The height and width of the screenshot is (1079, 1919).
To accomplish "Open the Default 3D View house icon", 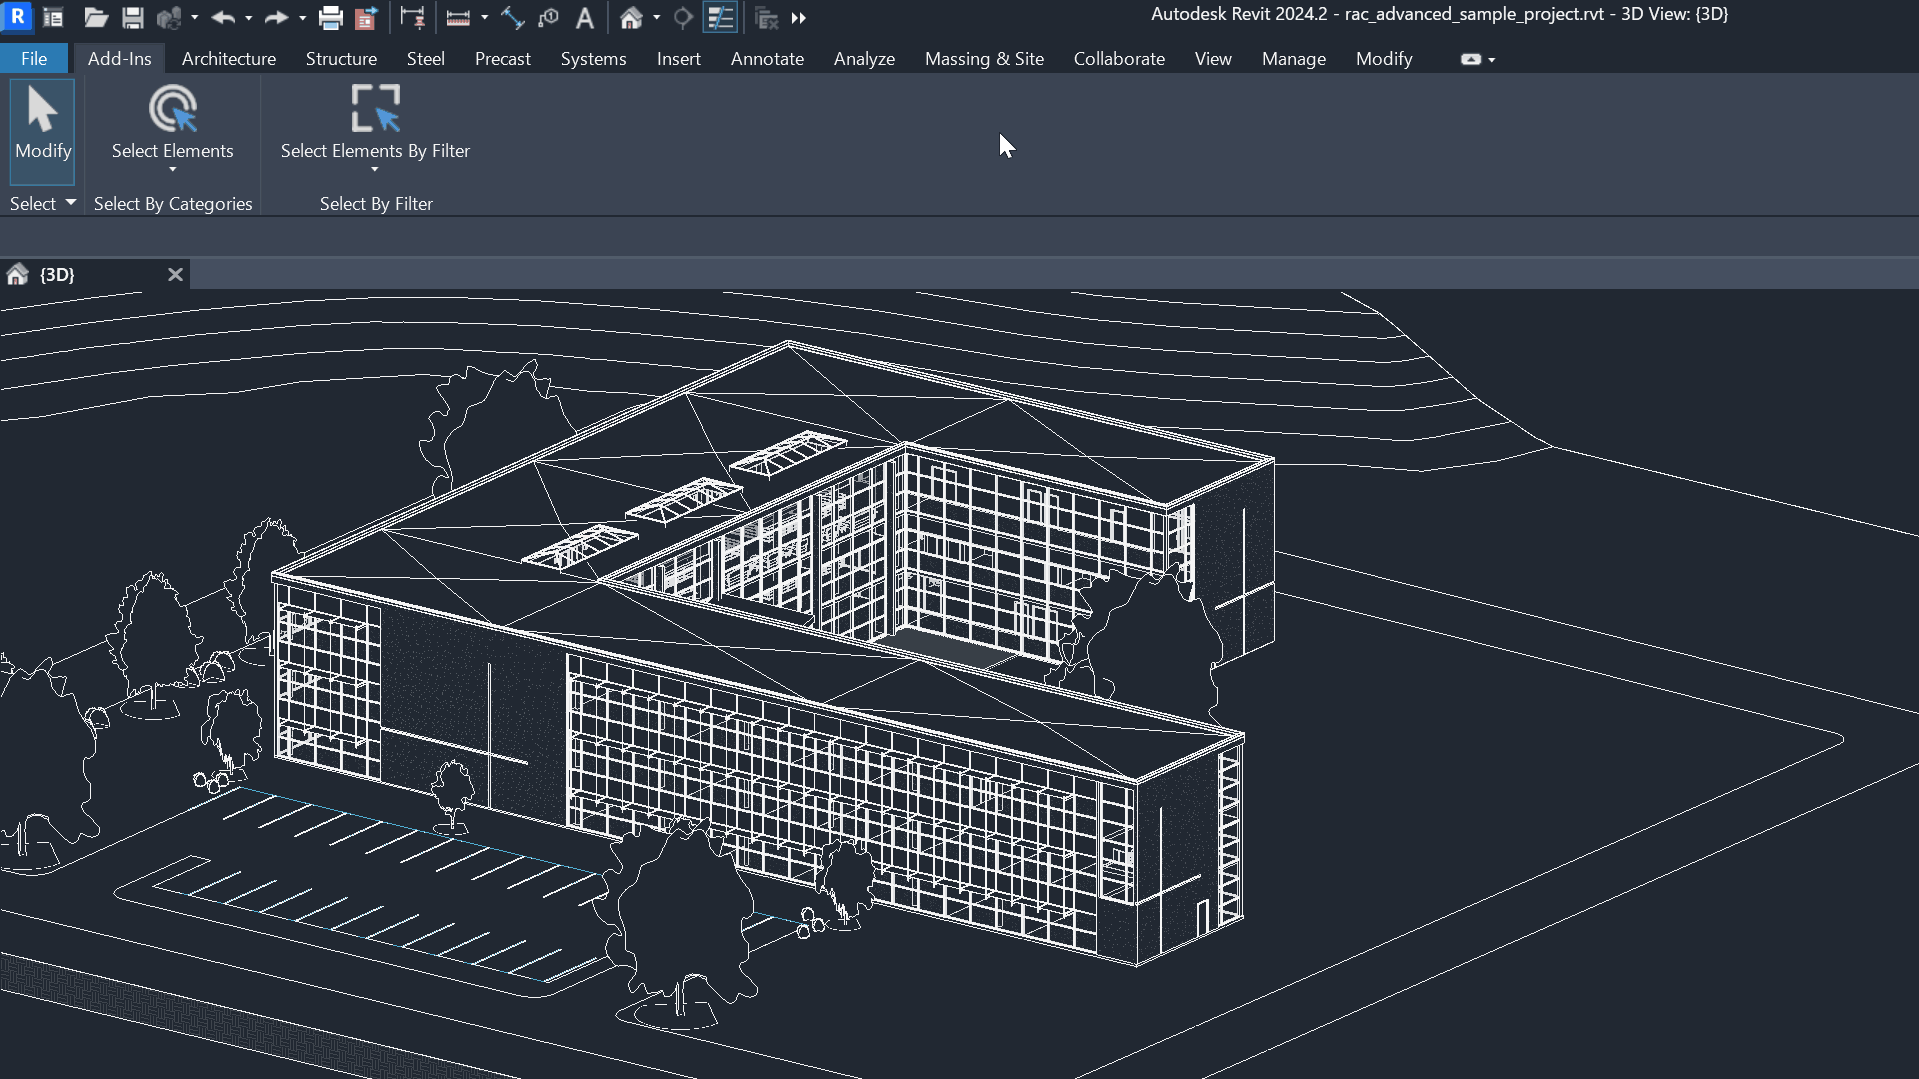I will [x=631, y=18].
